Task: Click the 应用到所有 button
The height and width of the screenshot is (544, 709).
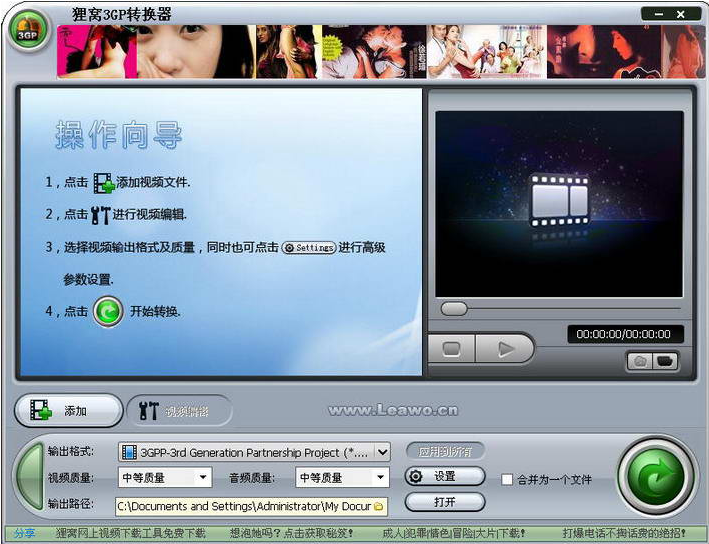Action: [x=445, y=451]
